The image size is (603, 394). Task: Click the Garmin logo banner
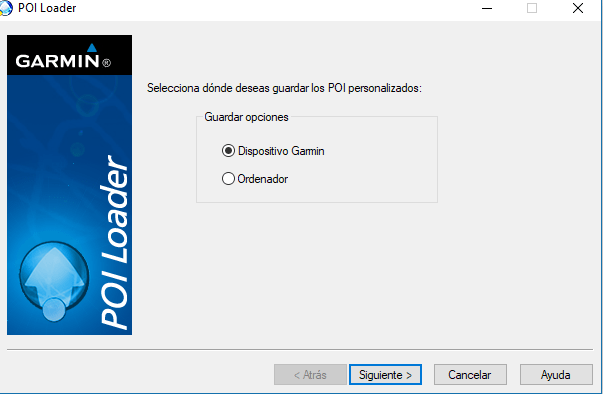(69, 55)
